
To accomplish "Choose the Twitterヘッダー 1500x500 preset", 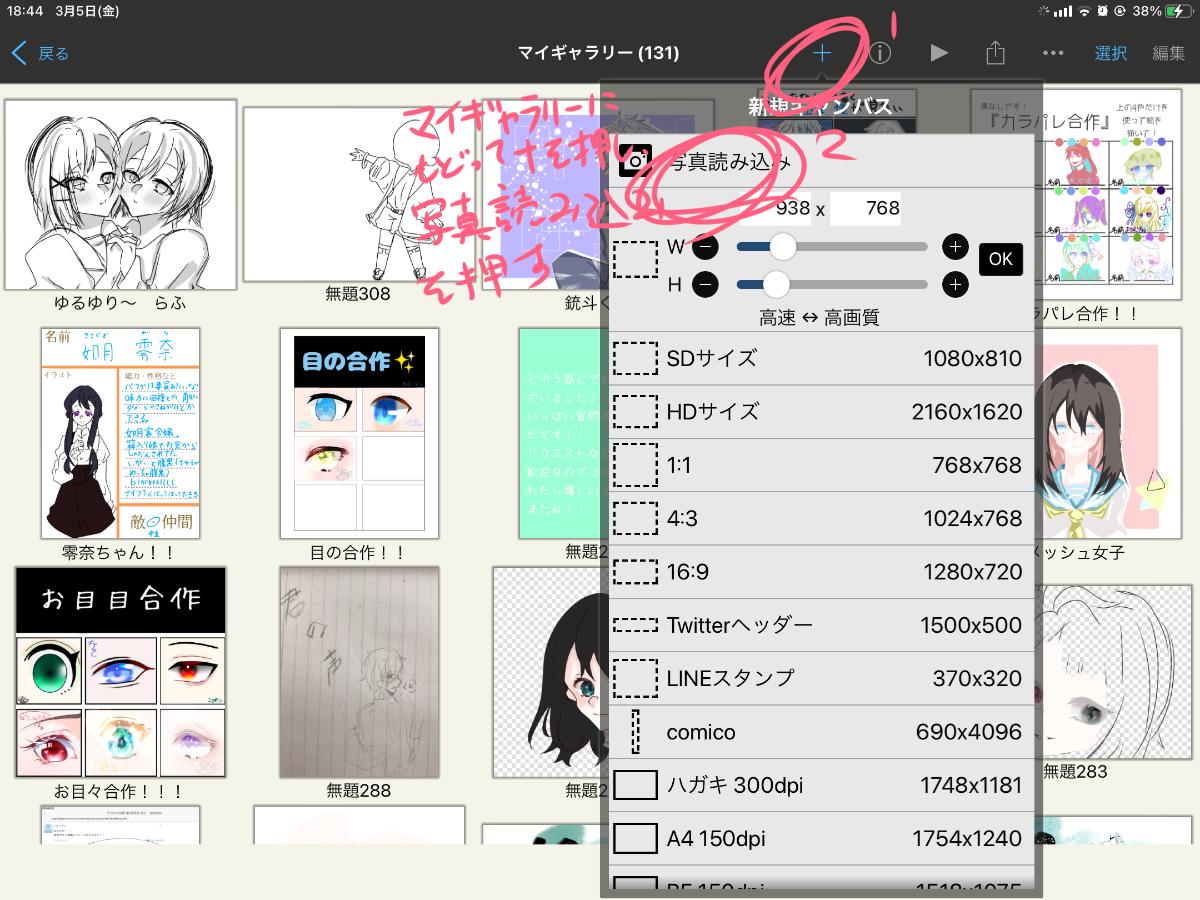I will point(820,625).
